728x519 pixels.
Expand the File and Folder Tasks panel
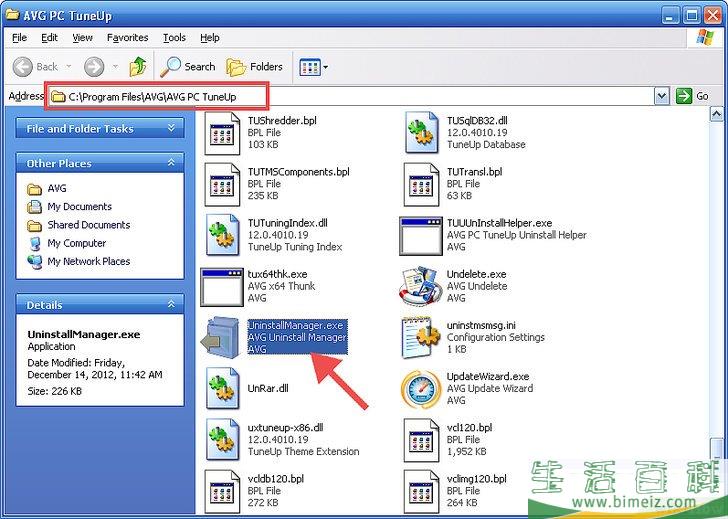click(x=171, y=128)
